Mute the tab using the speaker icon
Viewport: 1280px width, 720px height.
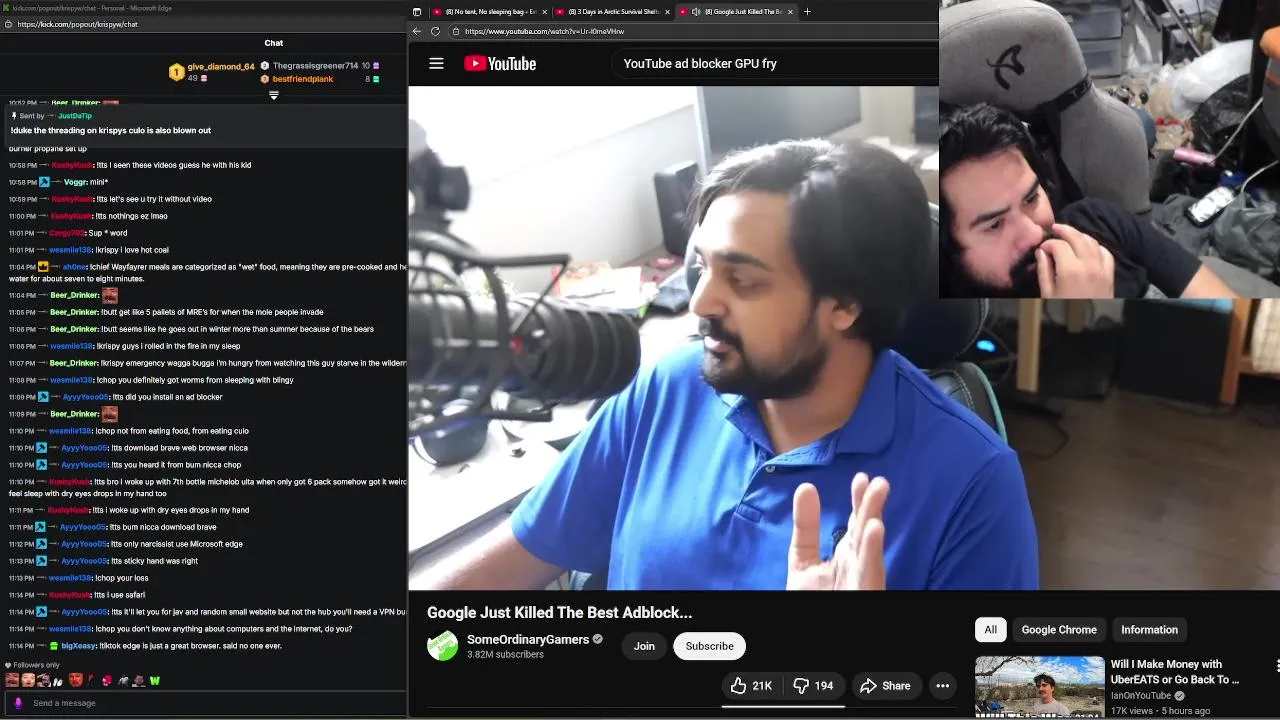tap(696, 12)
